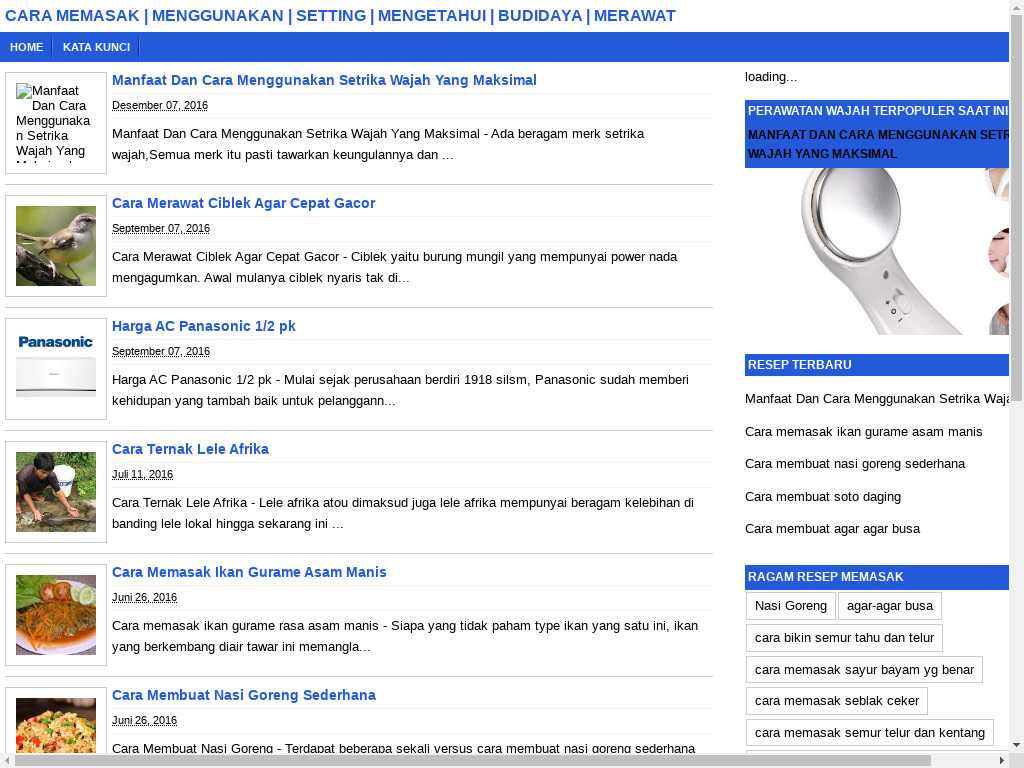Open the HOME menu item

(x=27, y=47)
